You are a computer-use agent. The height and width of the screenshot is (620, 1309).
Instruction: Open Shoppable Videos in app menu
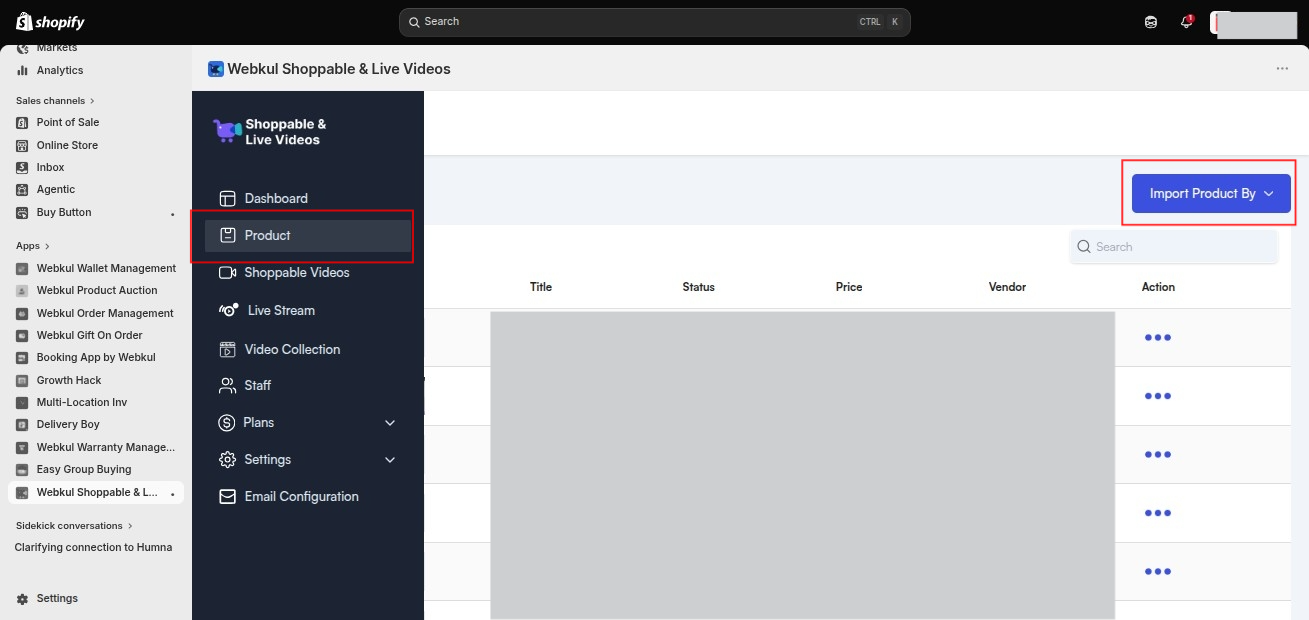[297, 272]
